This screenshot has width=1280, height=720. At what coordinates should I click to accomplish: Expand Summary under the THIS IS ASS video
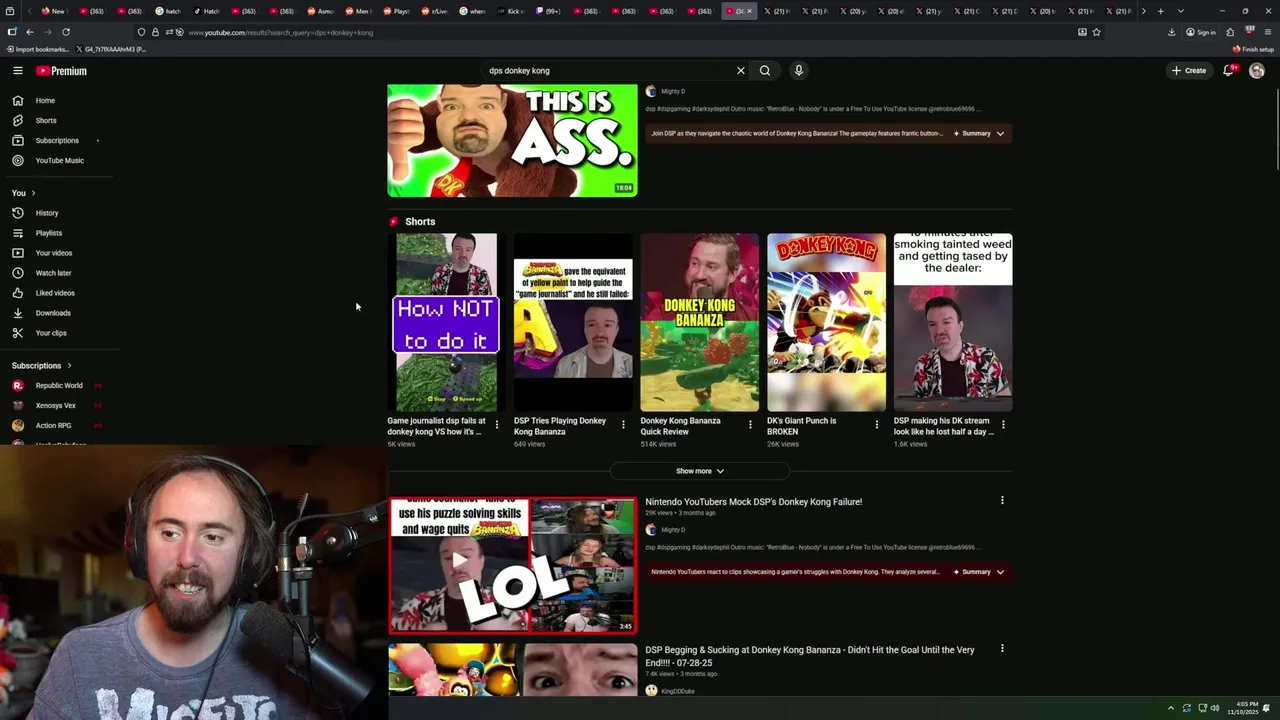[x=980, y=133]
